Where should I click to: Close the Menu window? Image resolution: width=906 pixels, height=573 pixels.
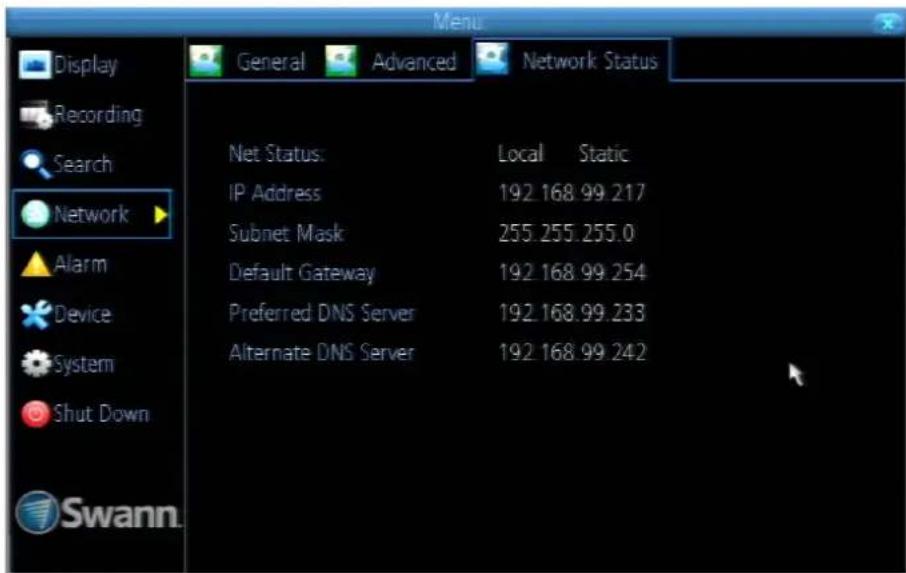[886, 24]
